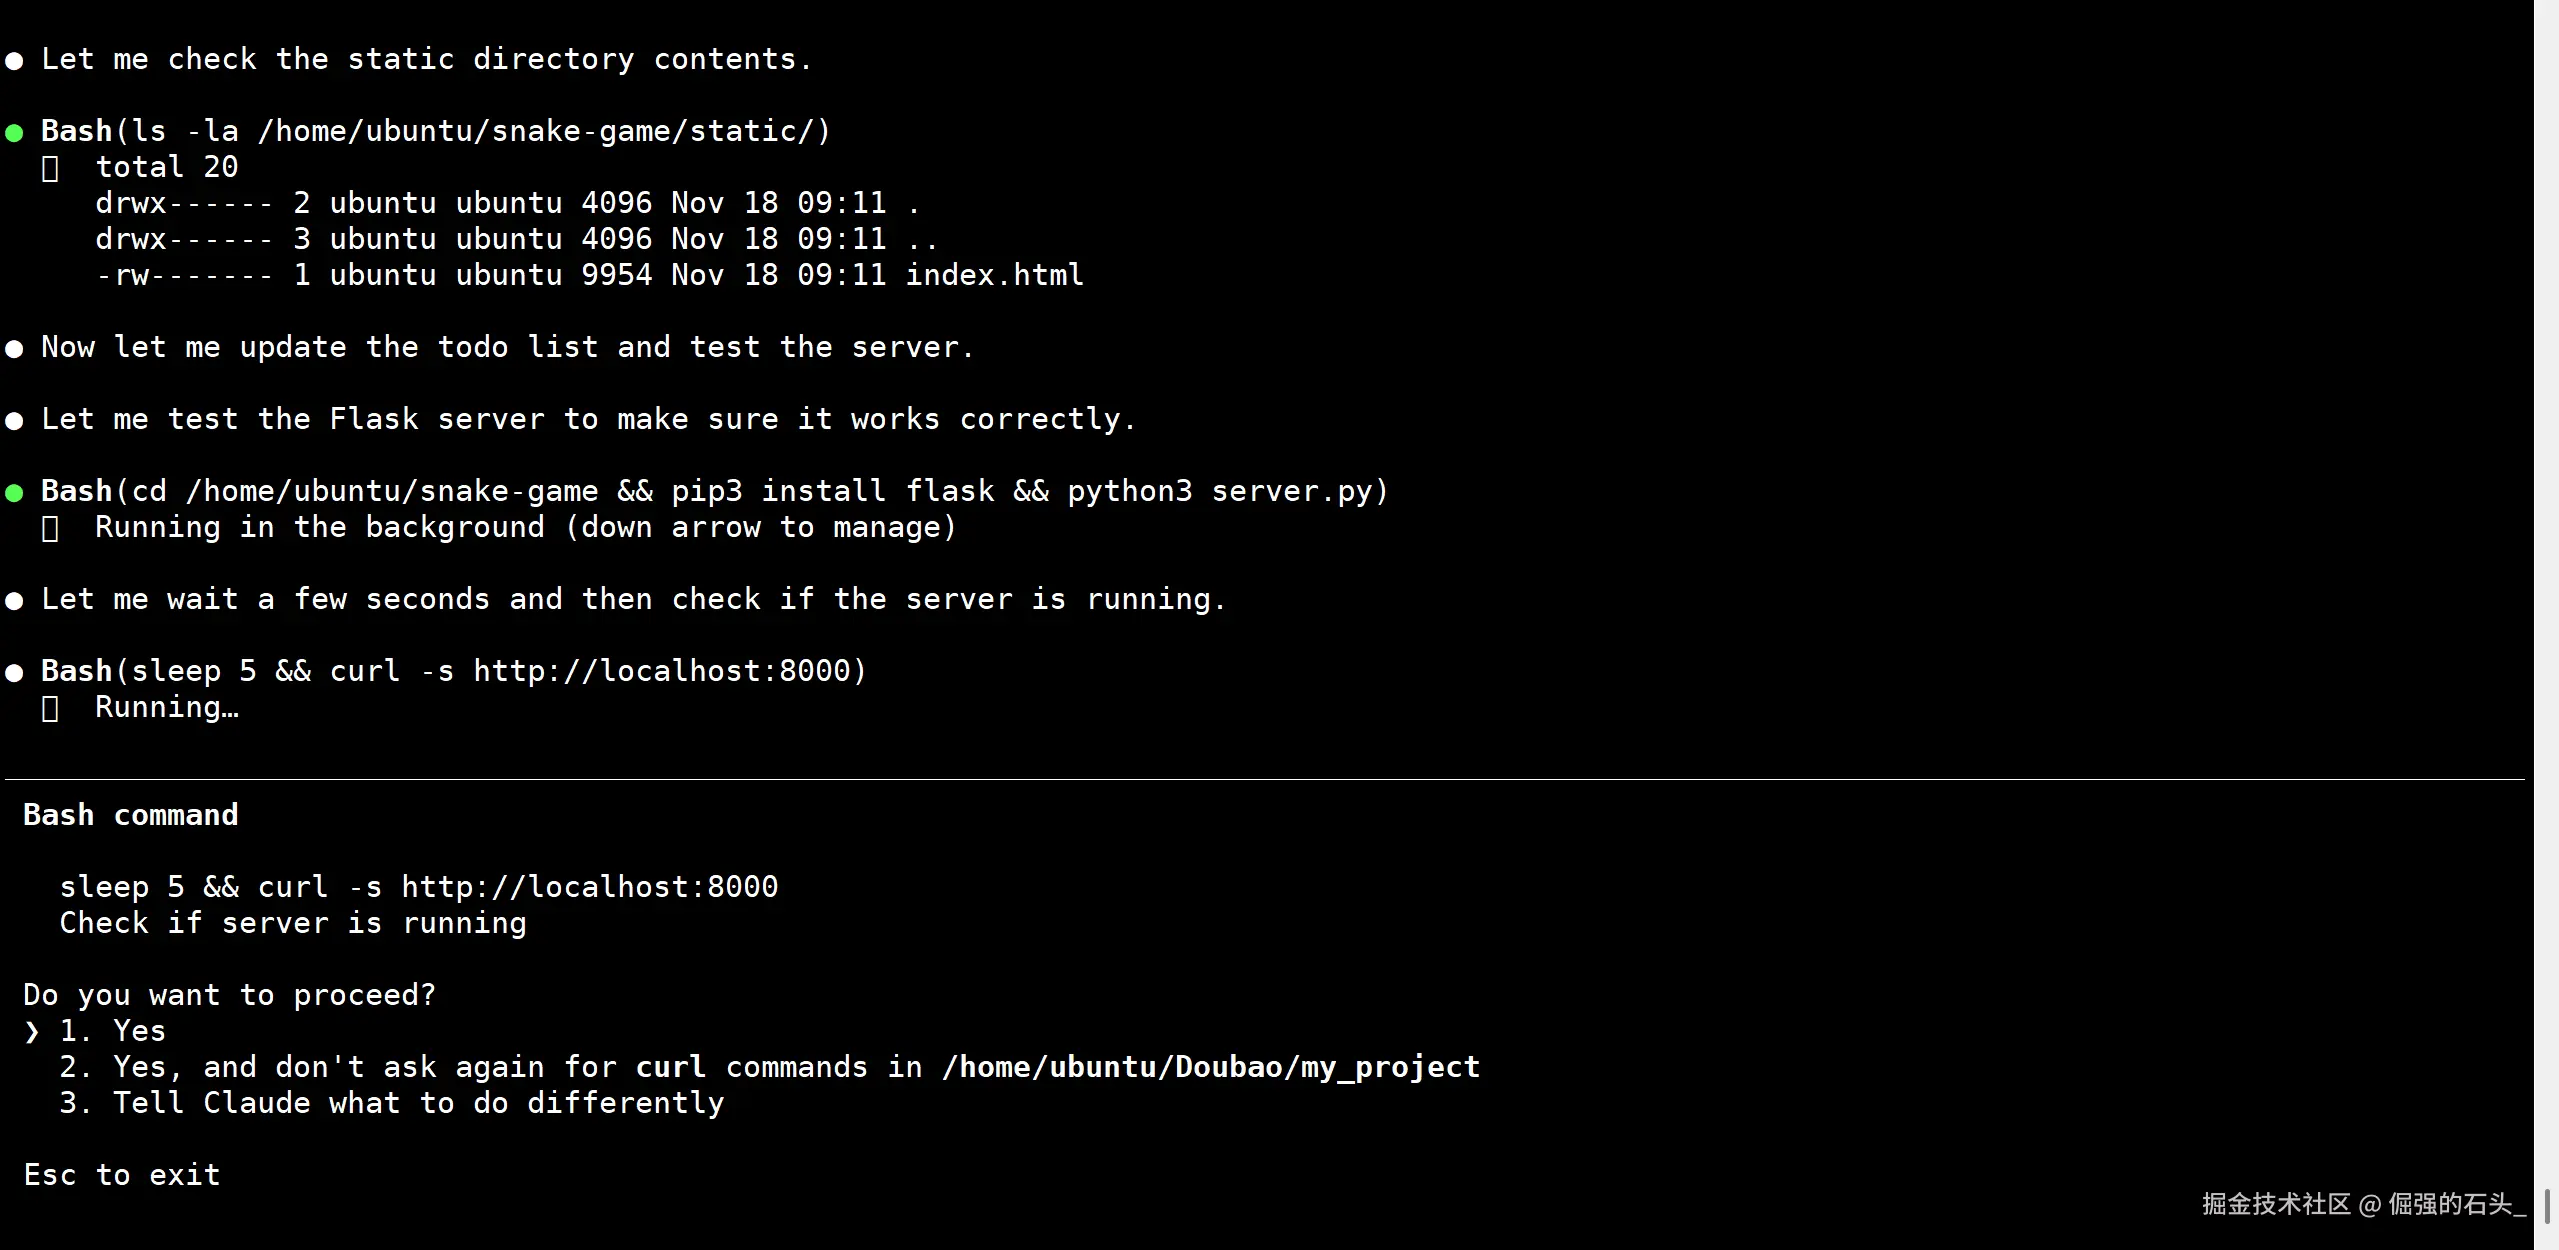Click 'Do you want to proceed?' prompt text
The width and height of the screenshot is (2559, 1250).
click(x=229, y=995)
